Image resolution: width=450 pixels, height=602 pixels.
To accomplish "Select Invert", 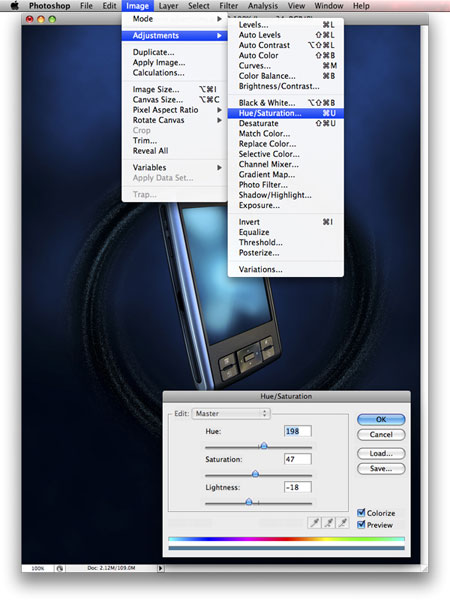I will pyautogui.click(x=286, y=222).
